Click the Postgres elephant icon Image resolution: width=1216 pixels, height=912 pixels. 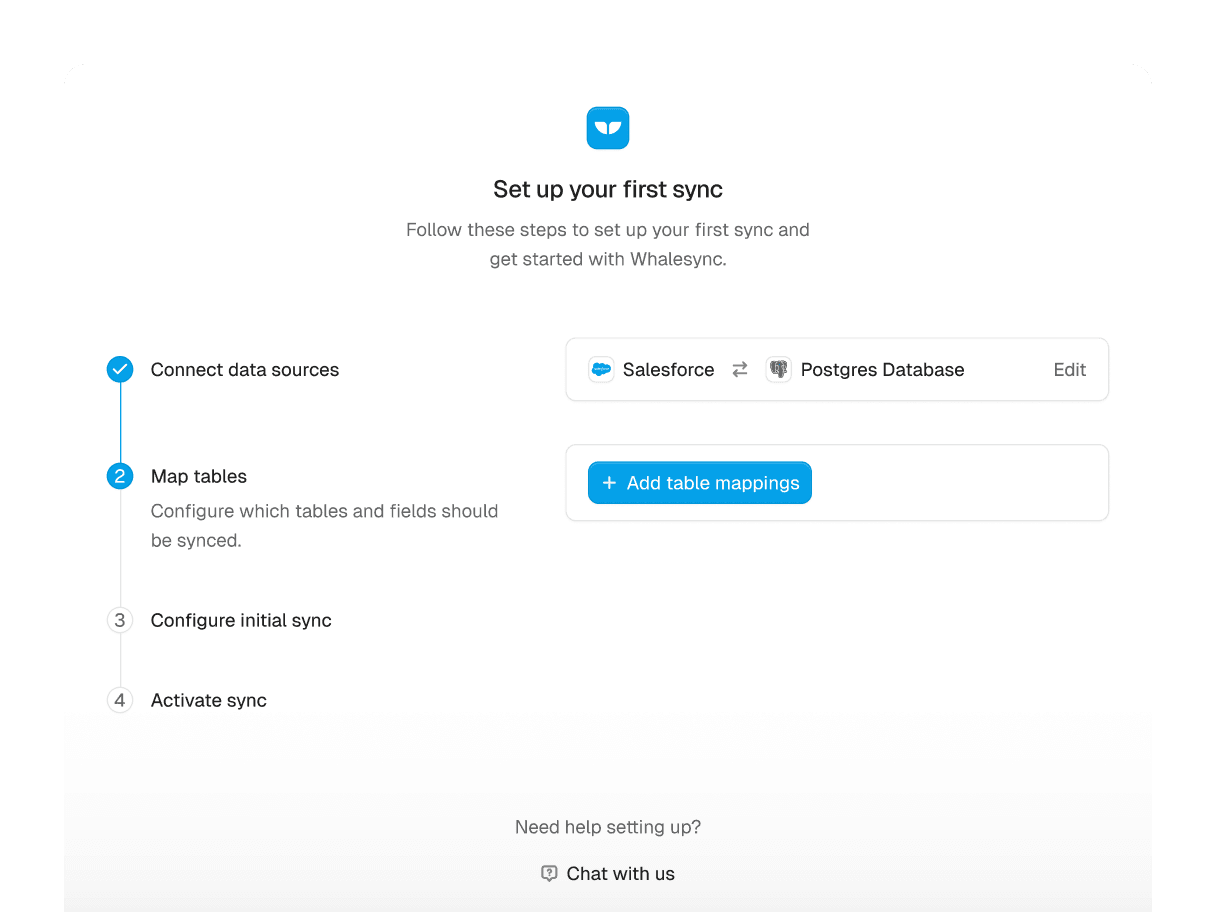coord(778,370)
